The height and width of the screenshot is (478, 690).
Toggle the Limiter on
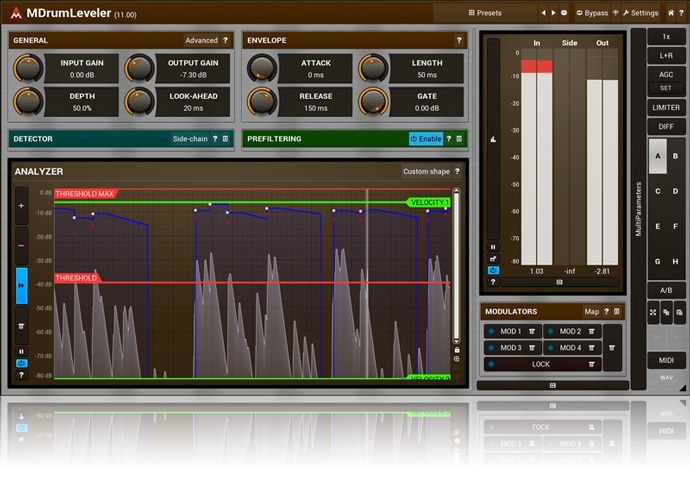pos(666,107)
